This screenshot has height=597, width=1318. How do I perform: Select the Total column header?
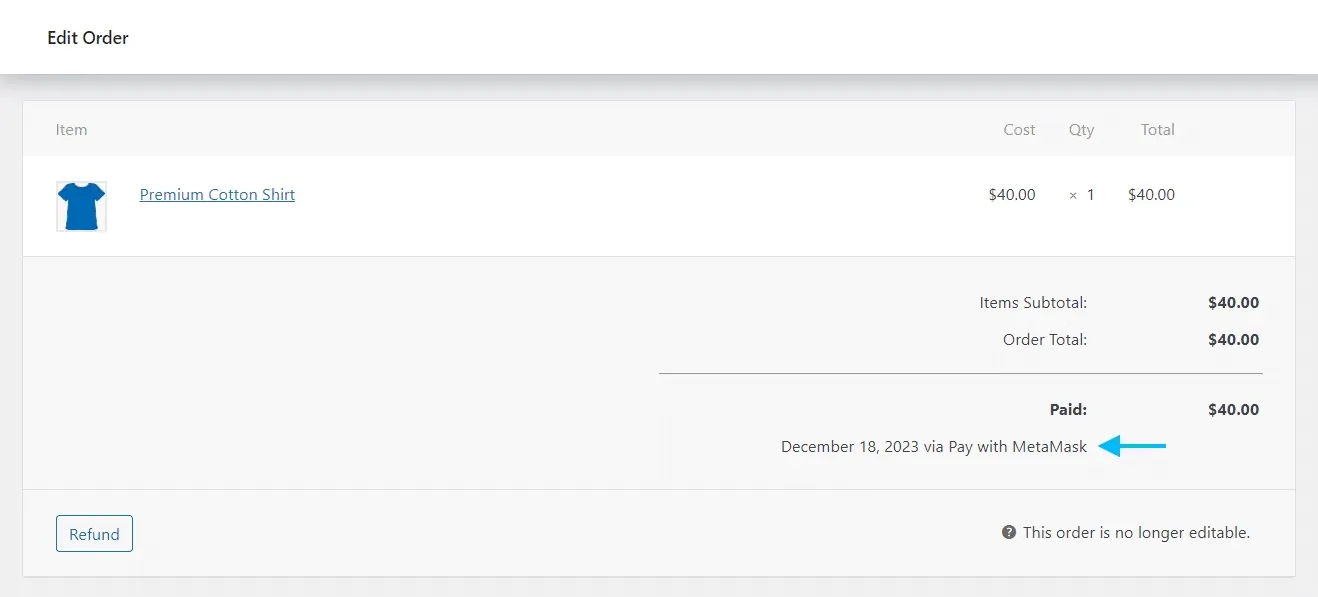(x=1157, y=129)
